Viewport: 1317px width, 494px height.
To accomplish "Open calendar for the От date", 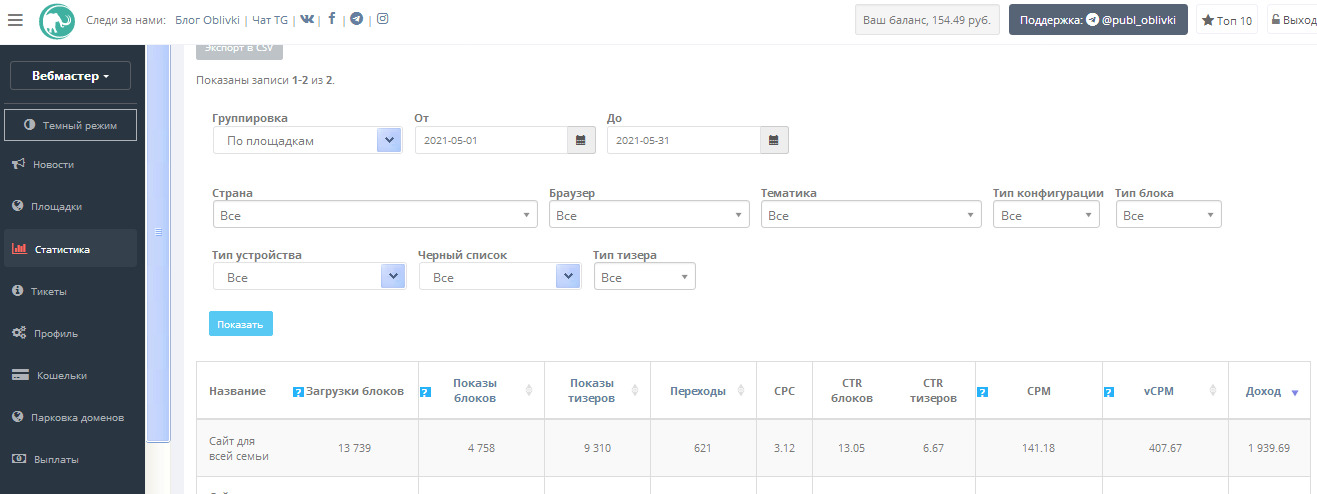I will click(x=581, y=141).
